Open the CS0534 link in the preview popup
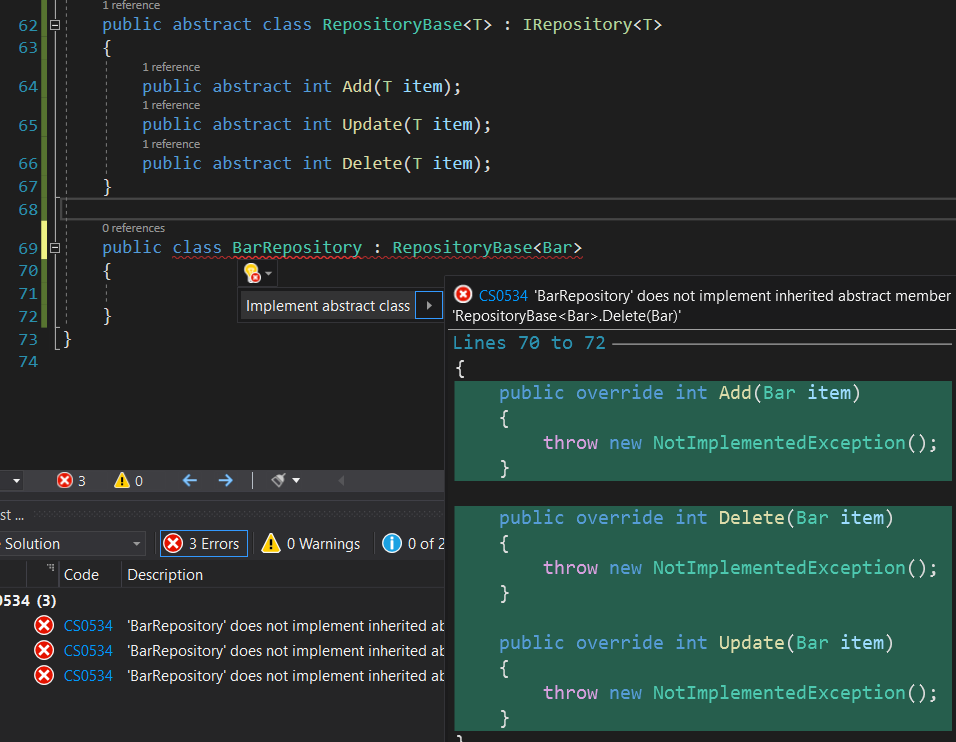956x742 pixels. [x=503, y=296]
